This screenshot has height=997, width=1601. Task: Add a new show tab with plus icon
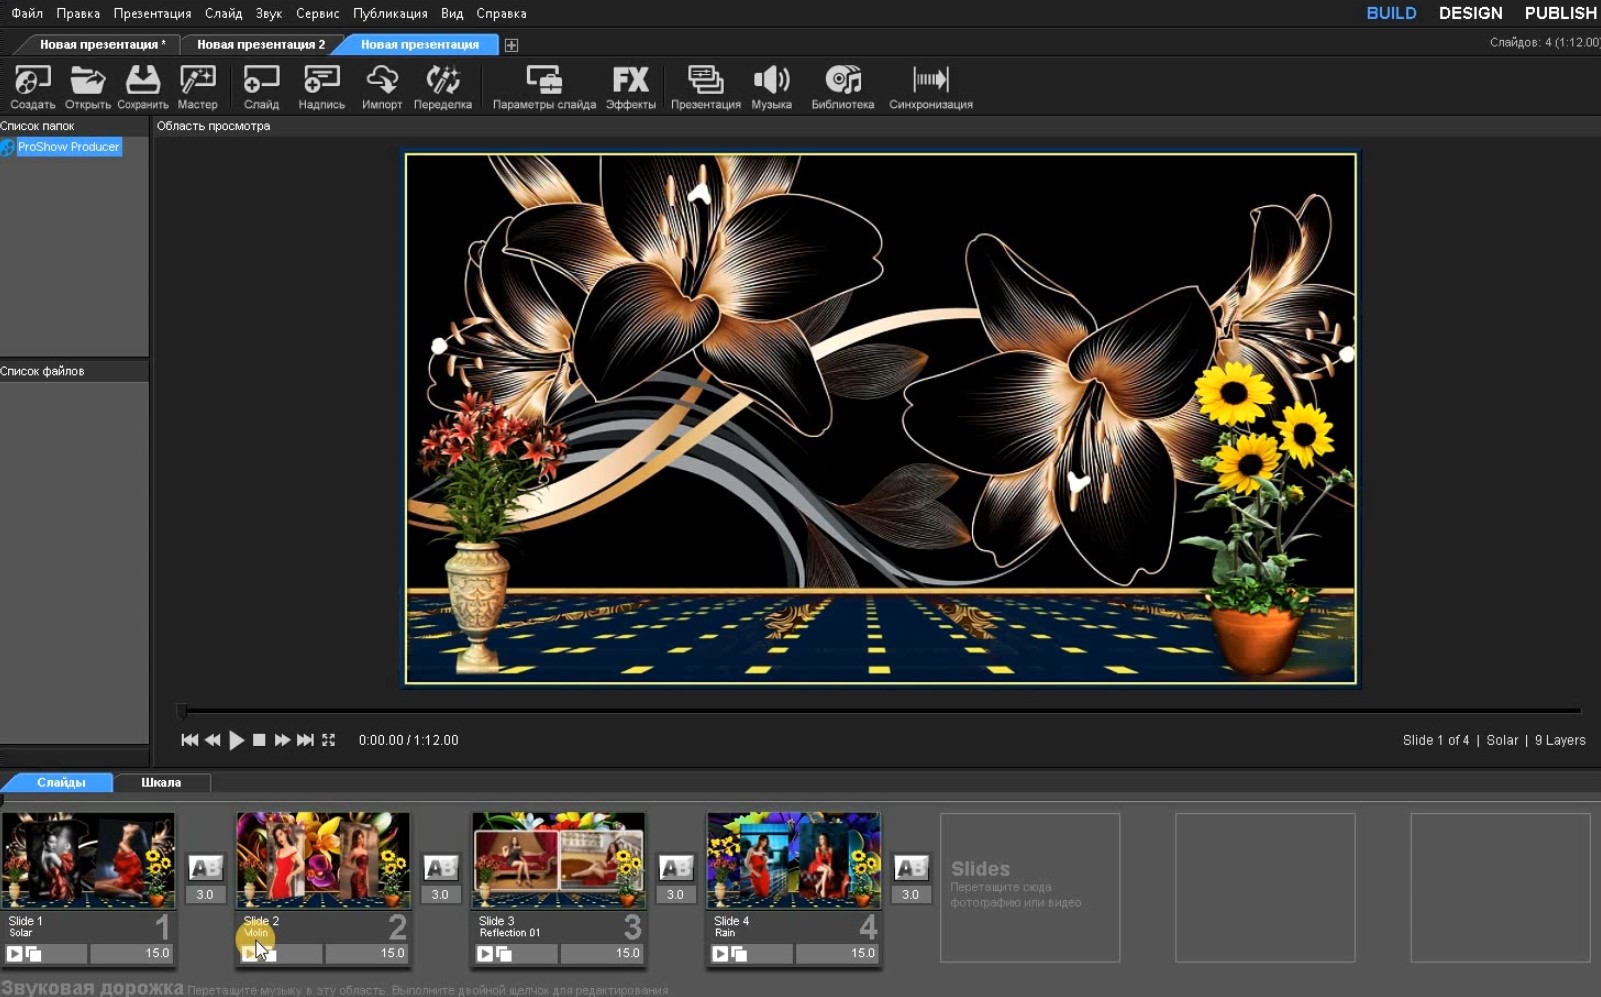pyautogui.click(x=511, y=45)
